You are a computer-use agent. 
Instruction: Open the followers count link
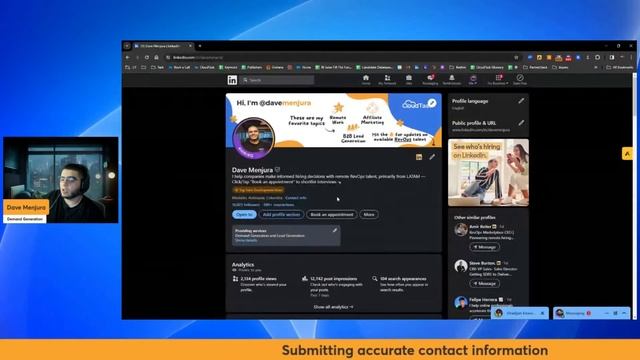click(246, 205)
